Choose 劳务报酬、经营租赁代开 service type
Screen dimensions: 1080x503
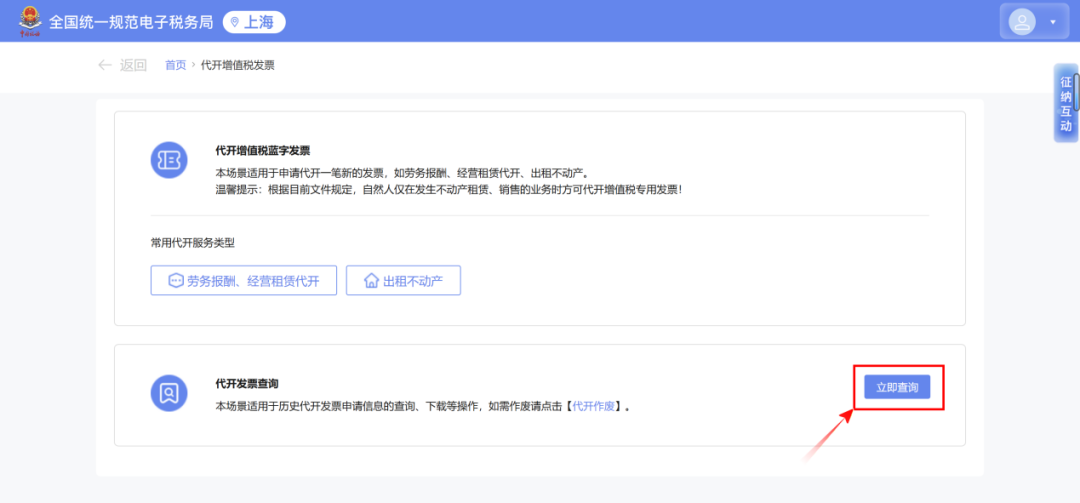click(244, 280)
